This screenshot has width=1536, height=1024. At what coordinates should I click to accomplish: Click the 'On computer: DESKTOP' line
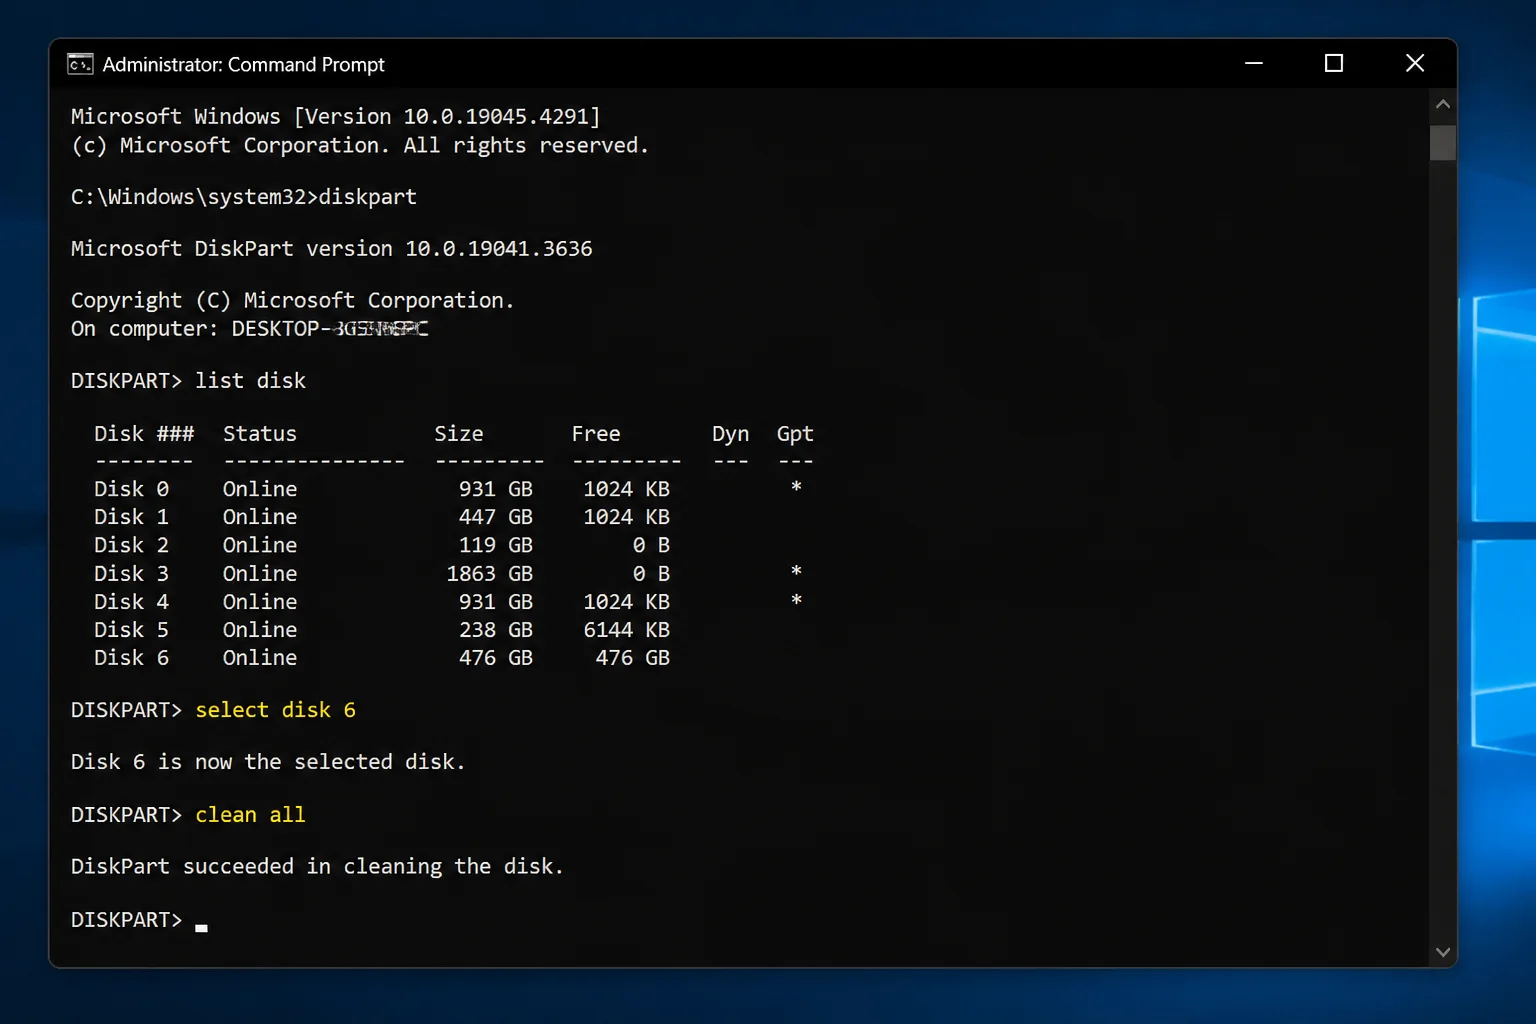click(249, 329)
